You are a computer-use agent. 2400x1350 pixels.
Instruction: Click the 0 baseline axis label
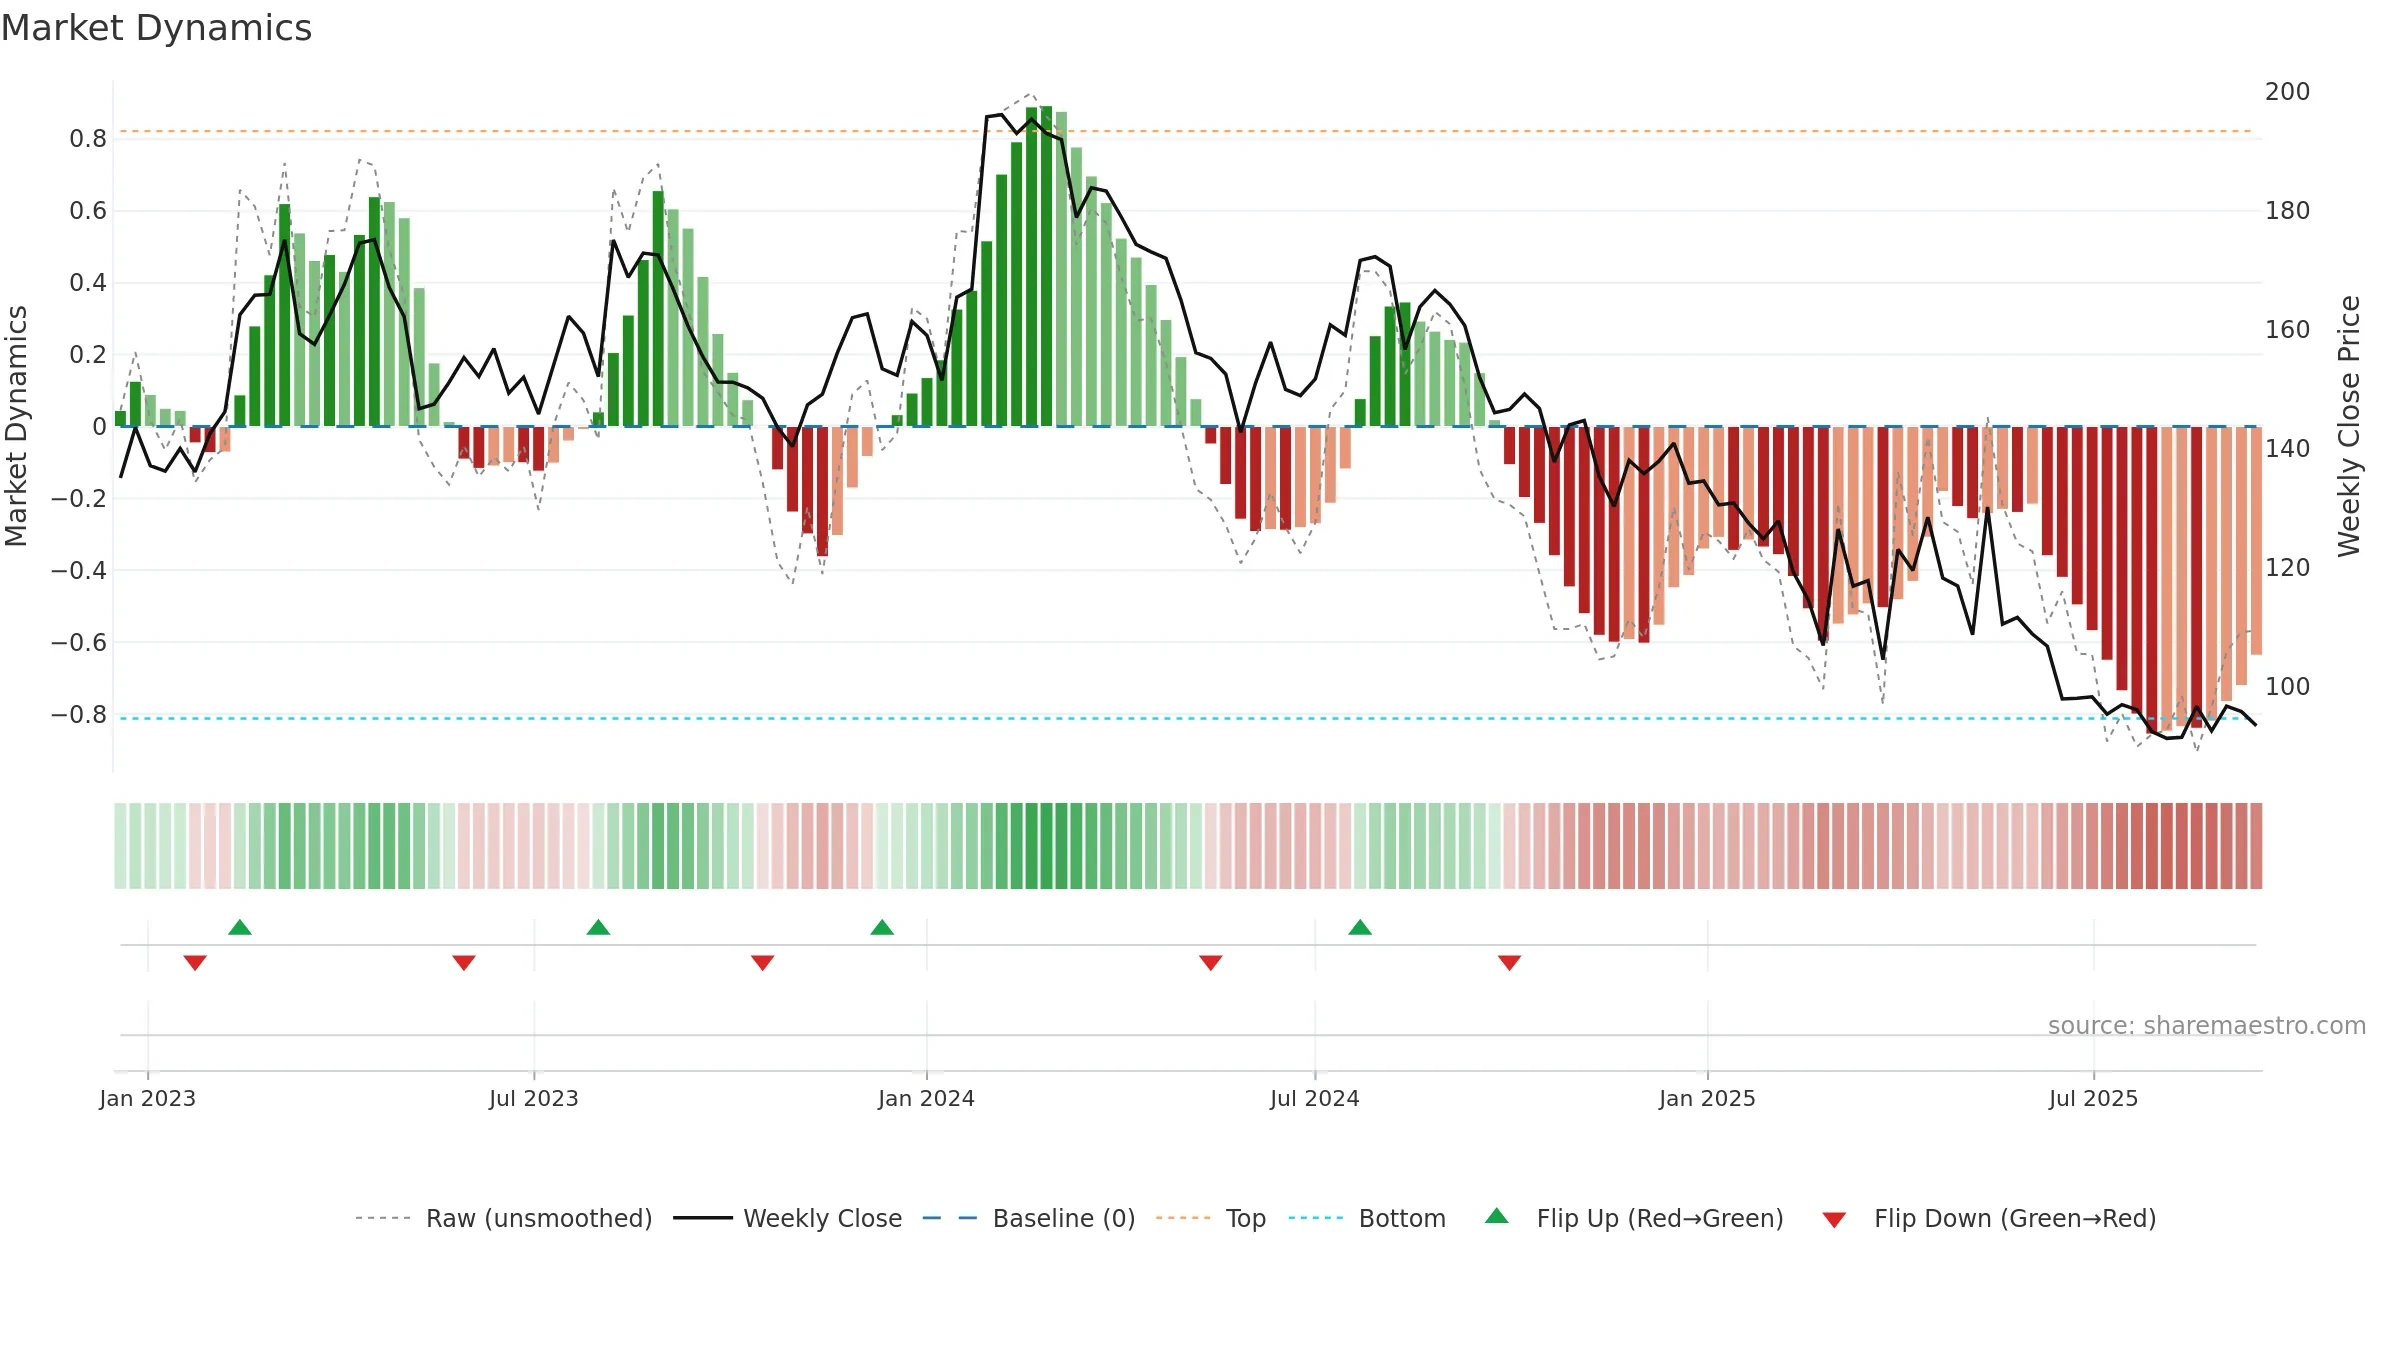pyautogui.click(x=99, y=426)
